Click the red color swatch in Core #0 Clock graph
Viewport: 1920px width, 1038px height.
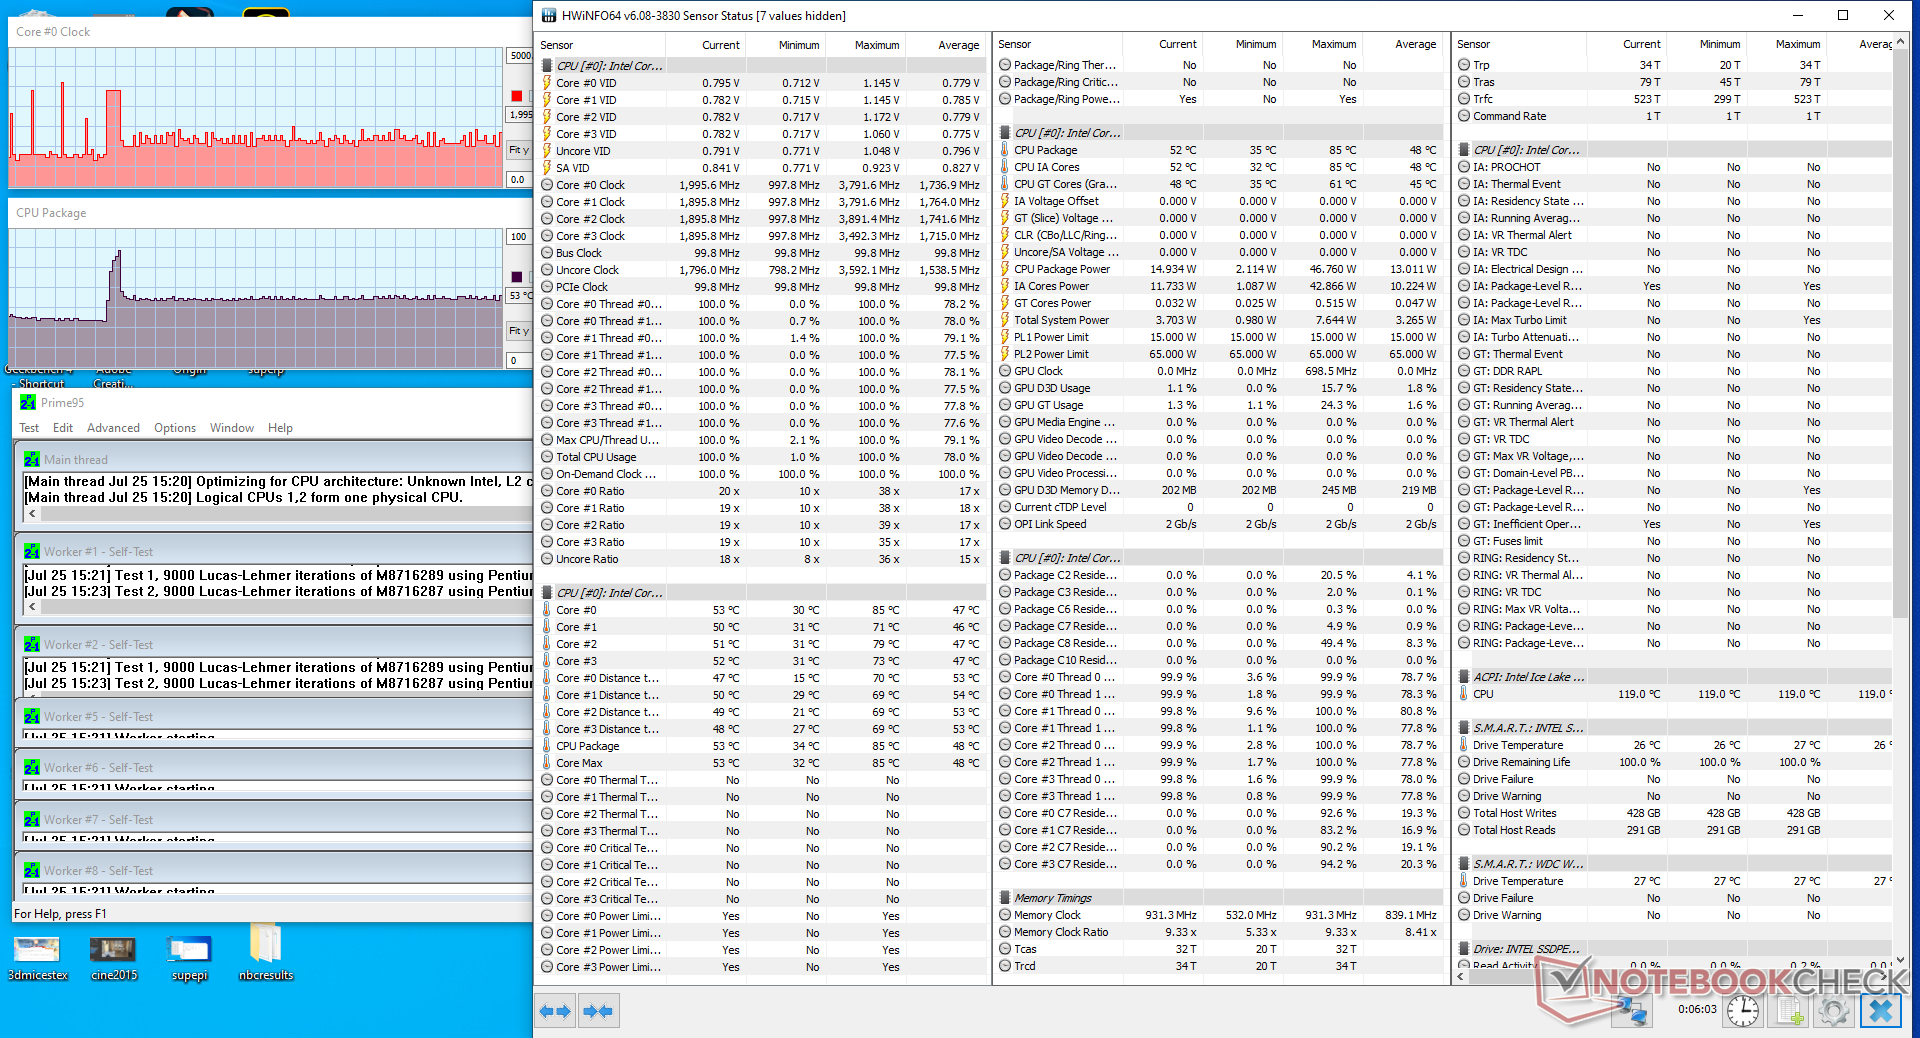click(517, 96)
